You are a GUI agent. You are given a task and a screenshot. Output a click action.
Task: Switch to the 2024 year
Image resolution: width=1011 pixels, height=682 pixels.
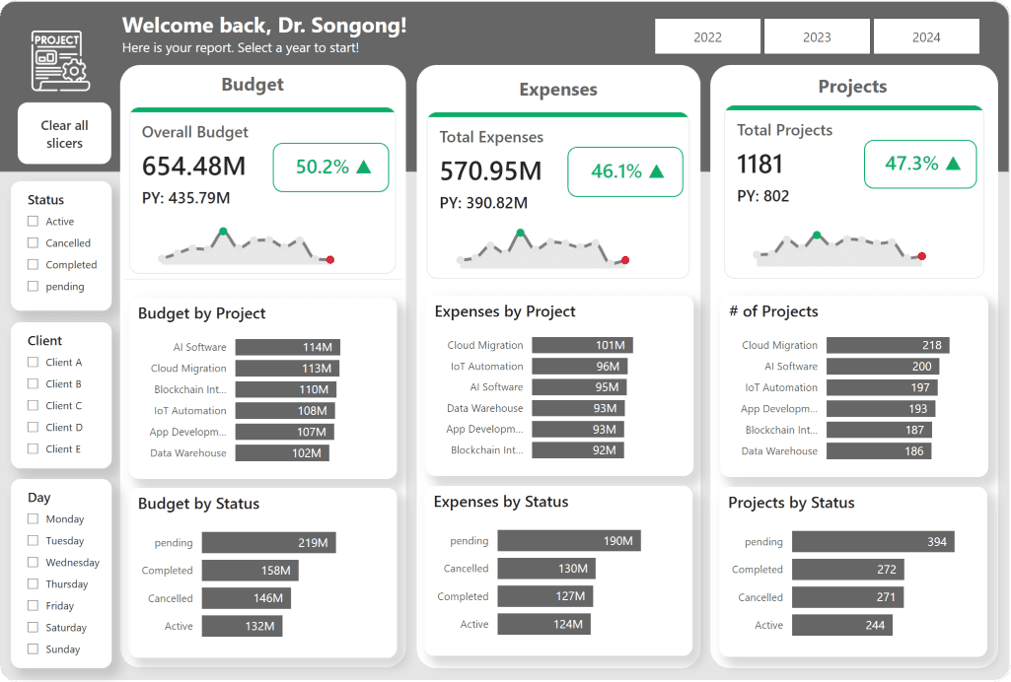point(926,37)
